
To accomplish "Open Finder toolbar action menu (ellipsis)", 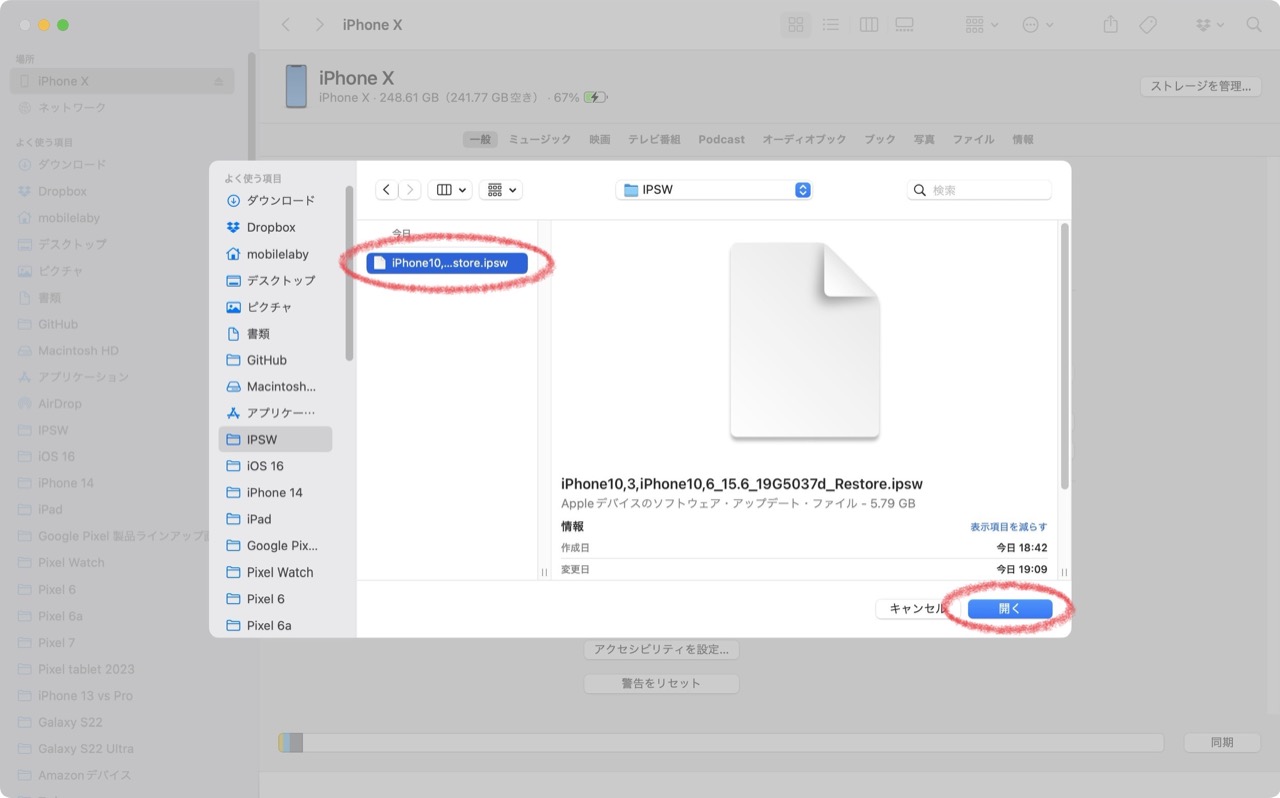I will [1038, 25].
